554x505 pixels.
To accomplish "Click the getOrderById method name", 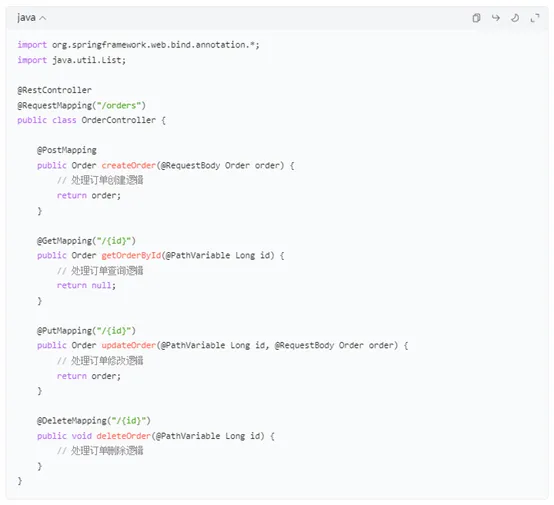I will pyautogui.click(x=131, y=255).
